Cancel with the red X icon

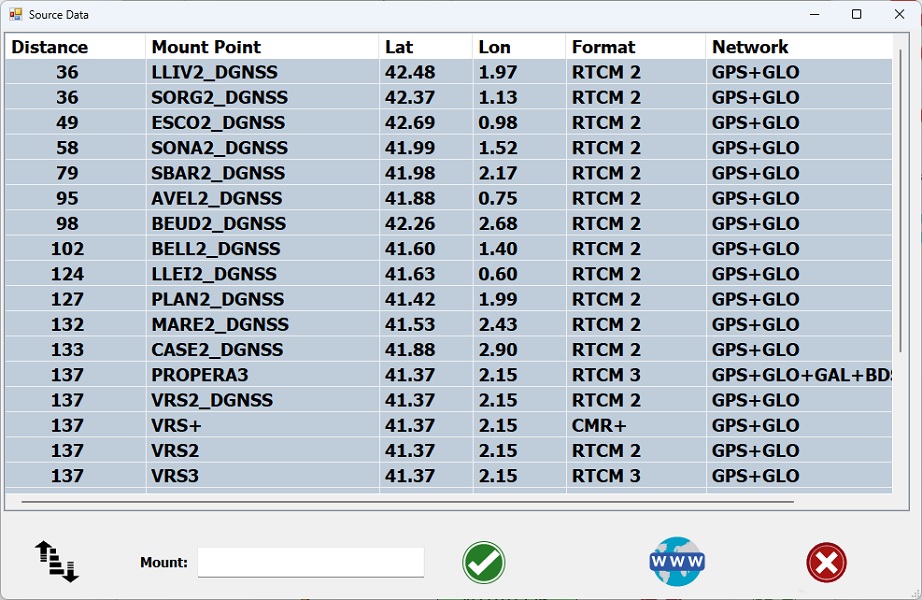point(826,562)
